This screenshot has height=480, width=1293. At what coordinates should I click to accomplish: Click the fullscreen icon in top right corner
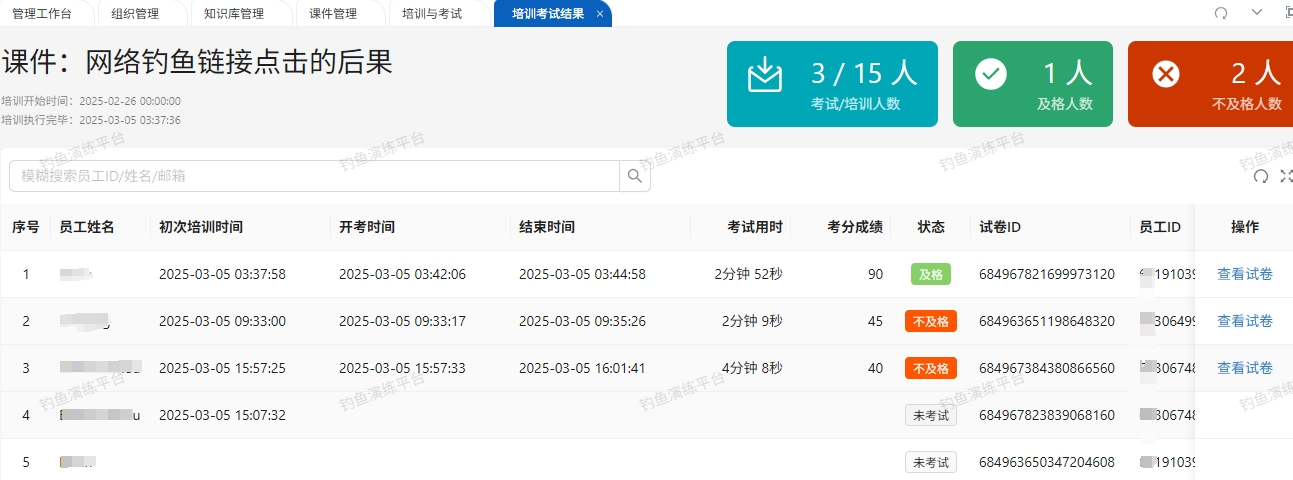point(1287,13)
